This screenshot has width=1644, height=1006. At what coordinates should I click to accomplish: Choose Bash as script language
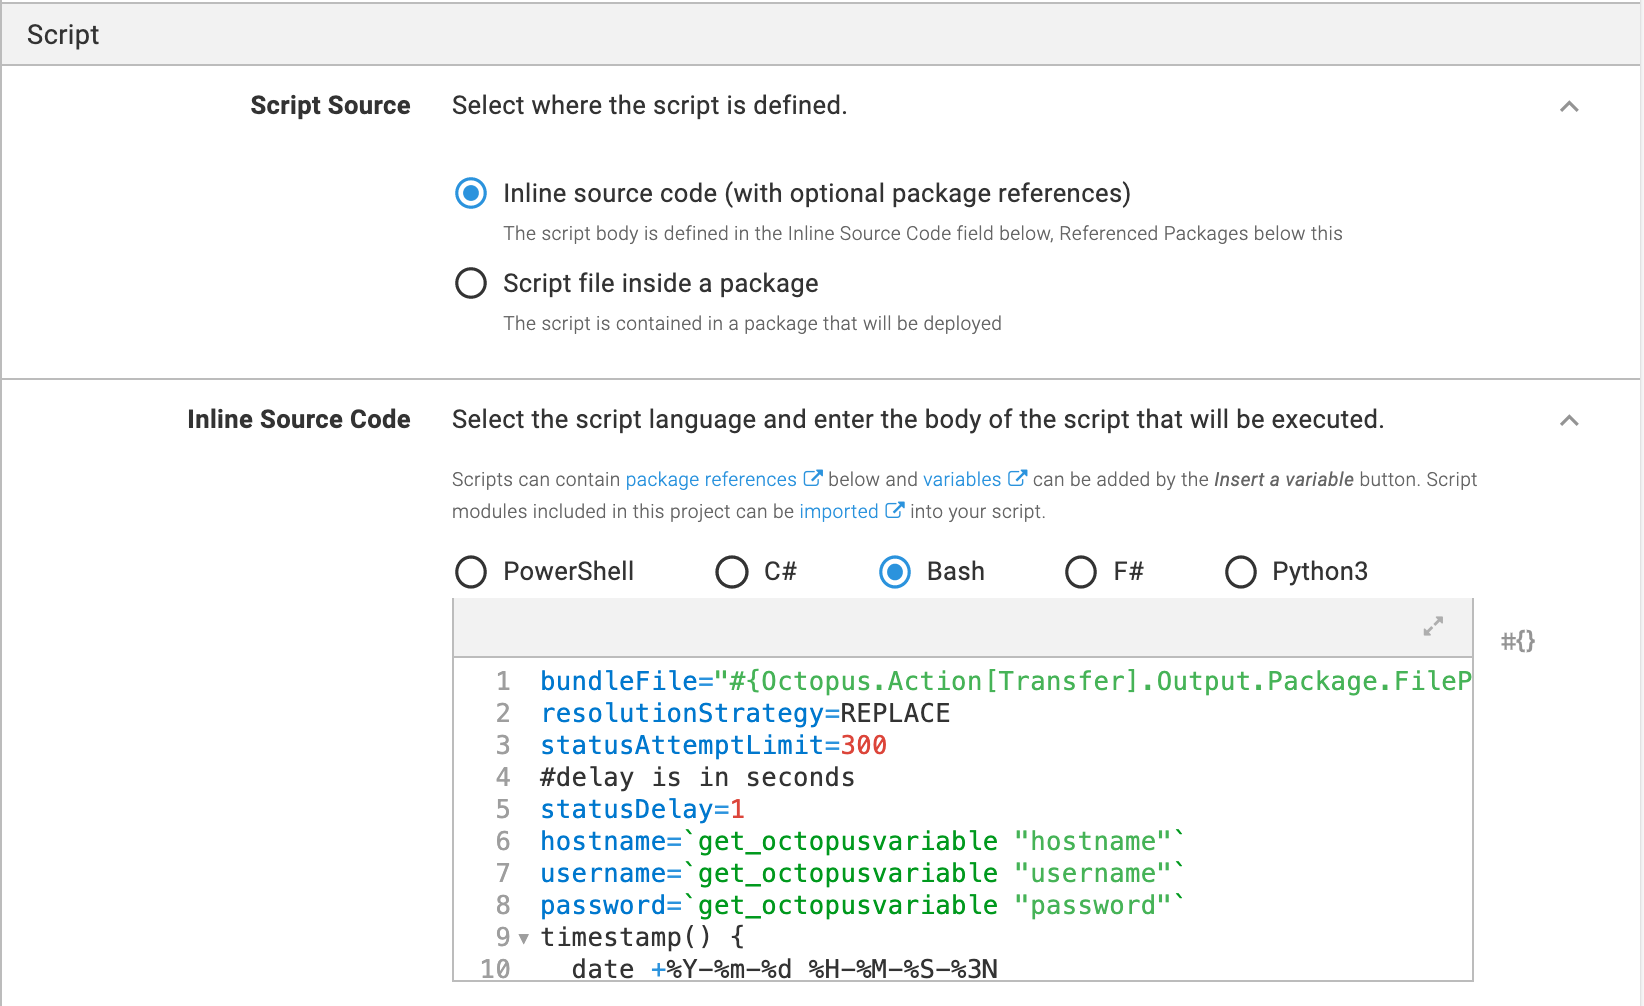point(895,572)
